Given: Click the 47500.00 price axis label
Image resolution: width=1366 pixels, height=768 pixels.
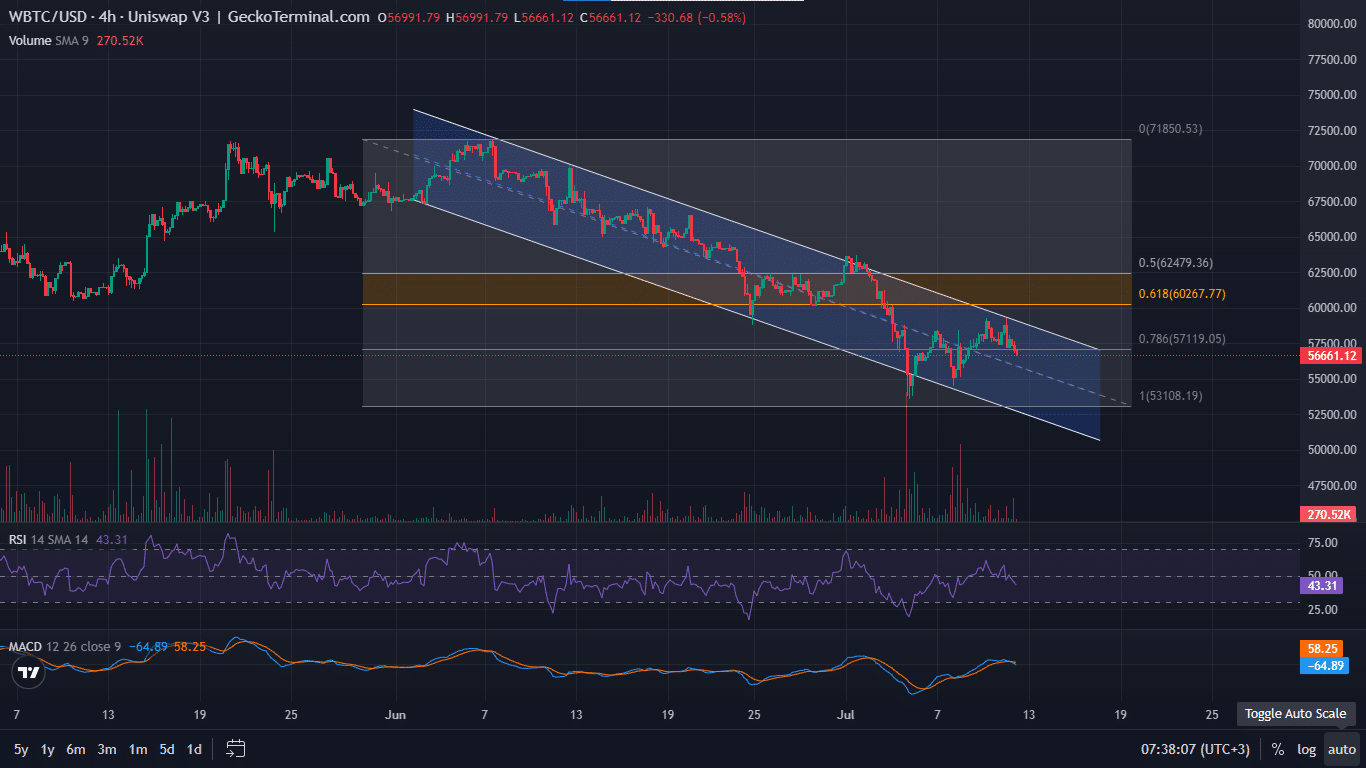Looking at the screenshot, I should pyautogui.click(x=1332, y=486).
